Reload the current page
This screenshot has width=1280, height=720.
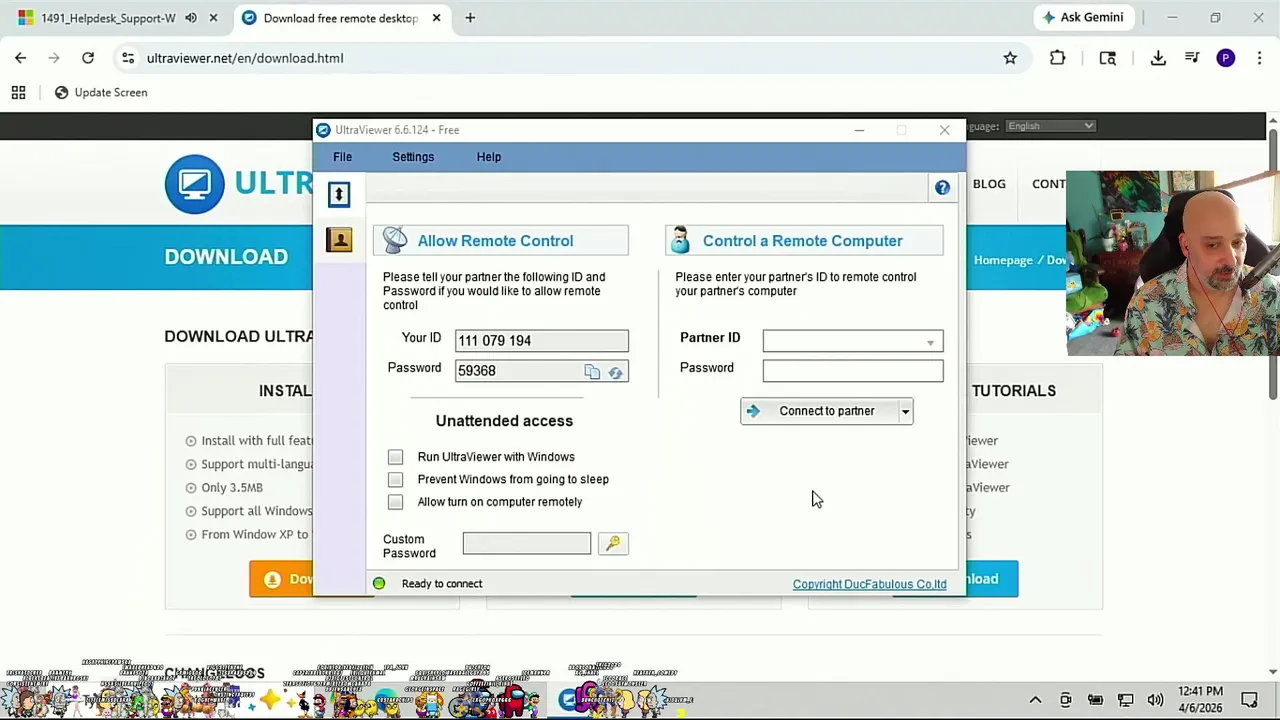[x=88, y=58]
